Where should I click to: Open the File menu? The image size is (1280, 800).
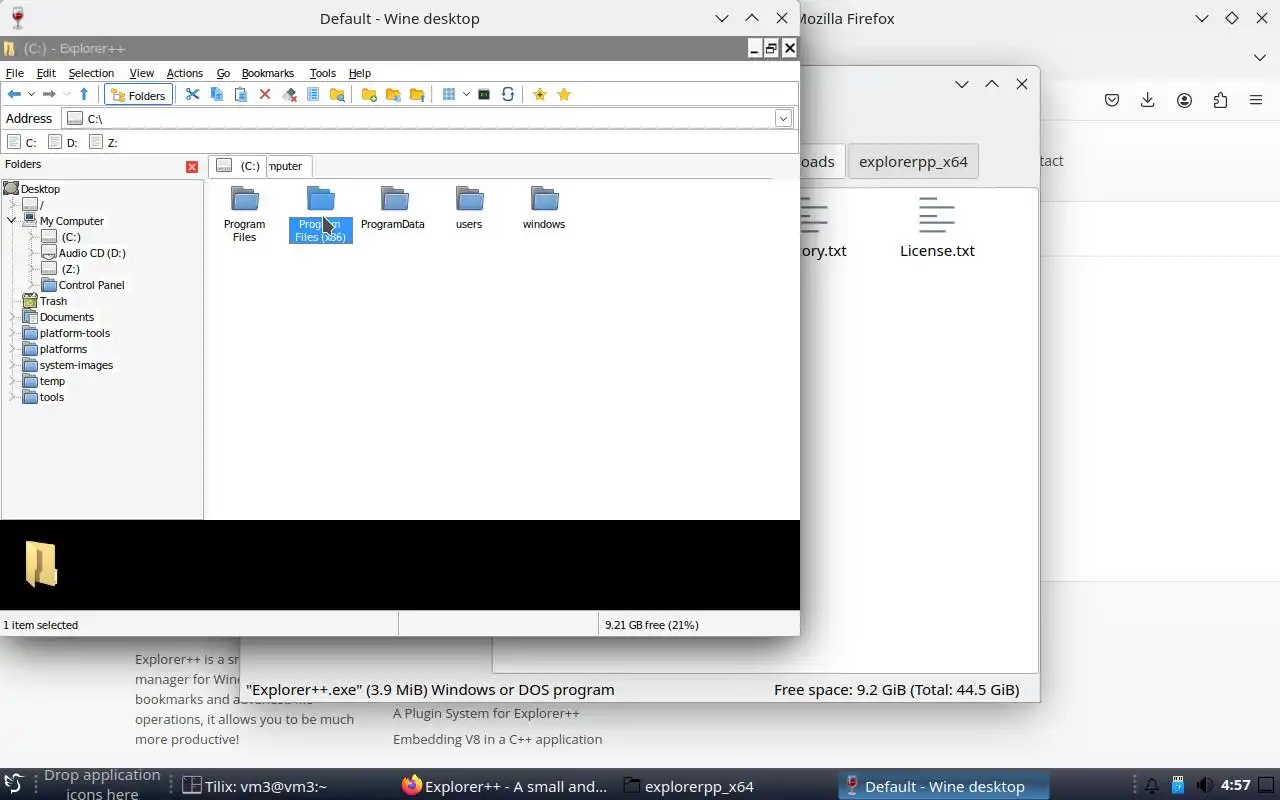coord(15,73)
